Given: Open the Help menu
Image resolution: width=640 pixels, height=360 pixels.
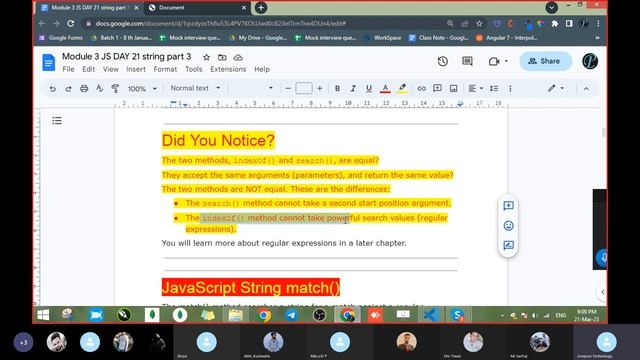Looking at the screenshot, I should coord(262,69).
